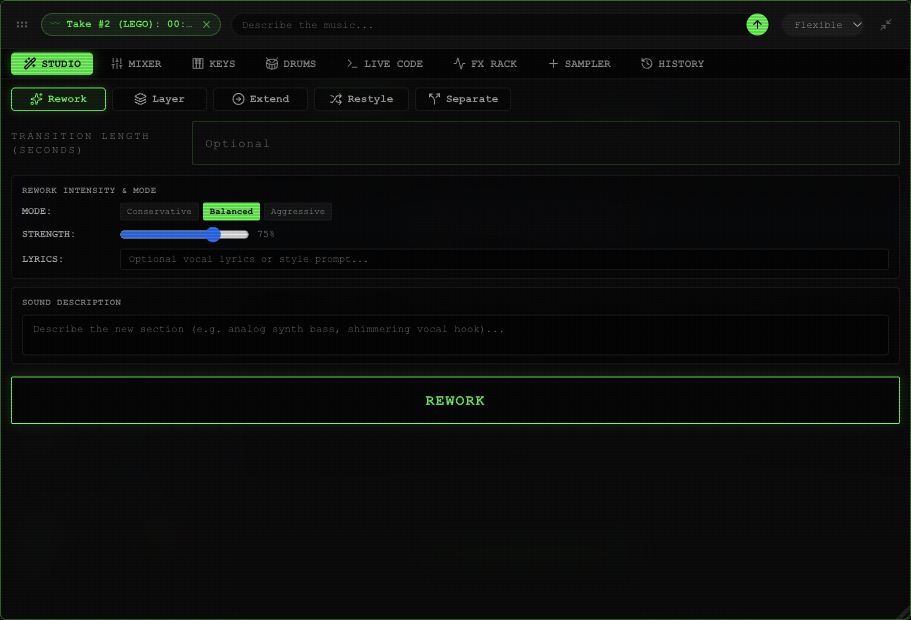The width and height of the screenshot is (911, 620).
Task: Open the FX RACK tab
Action: (x=485, y=63)
